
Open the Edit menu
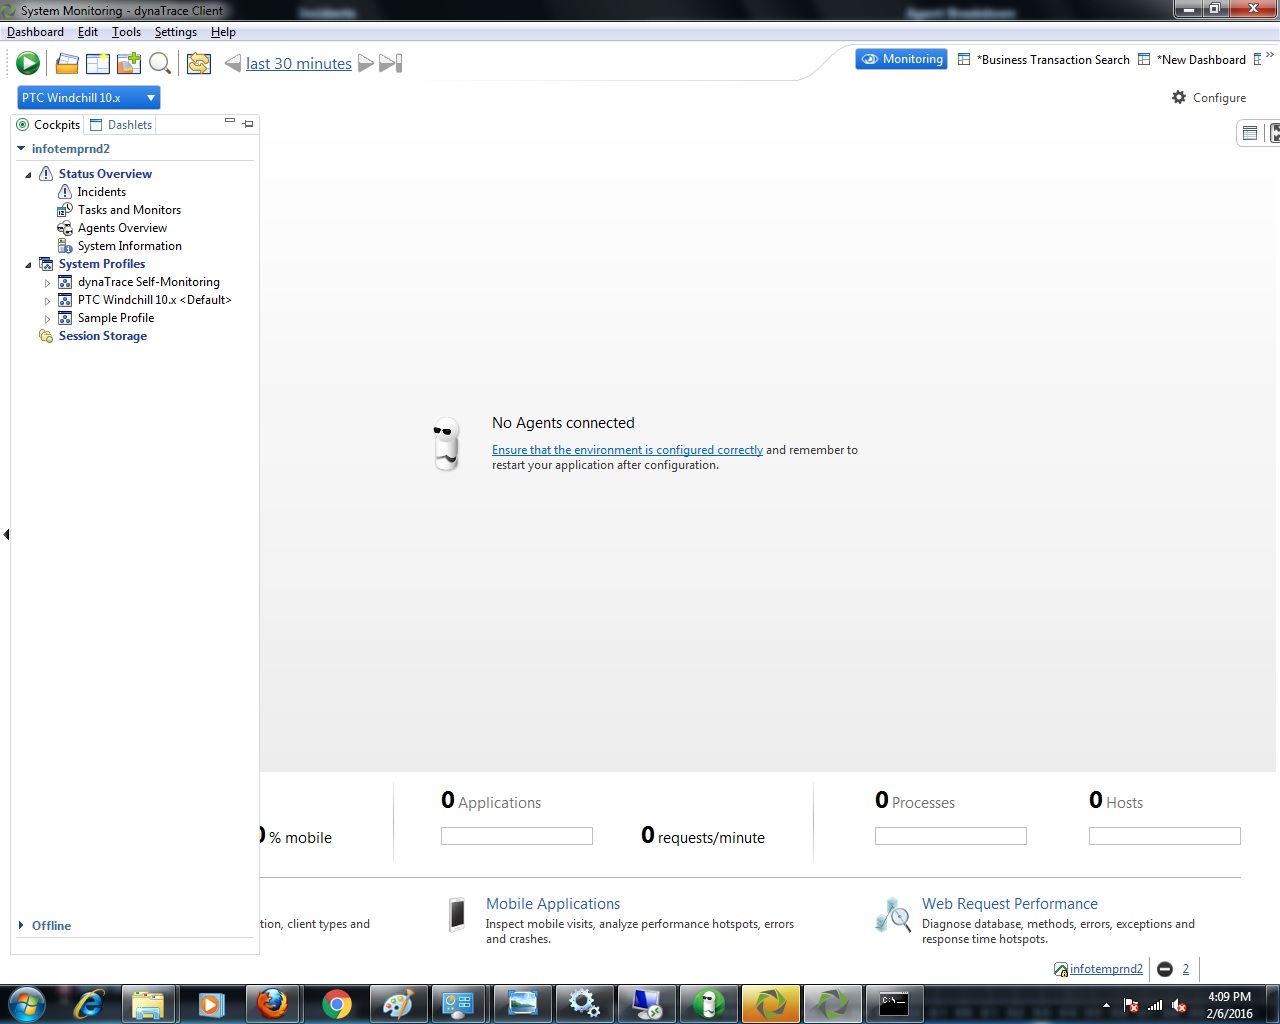pyautogui.click(x=88, y=32)
